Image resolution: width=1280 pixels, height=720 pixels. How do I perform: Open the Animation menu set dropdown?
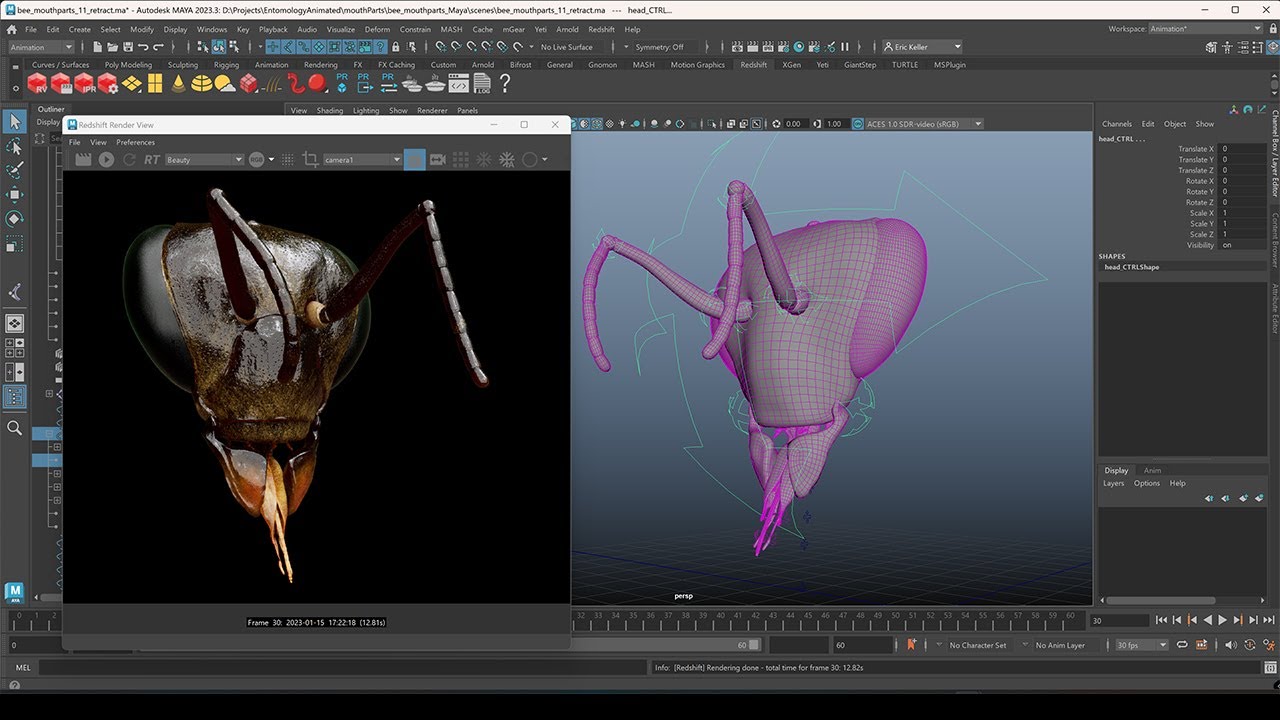(x=41, y=47)
